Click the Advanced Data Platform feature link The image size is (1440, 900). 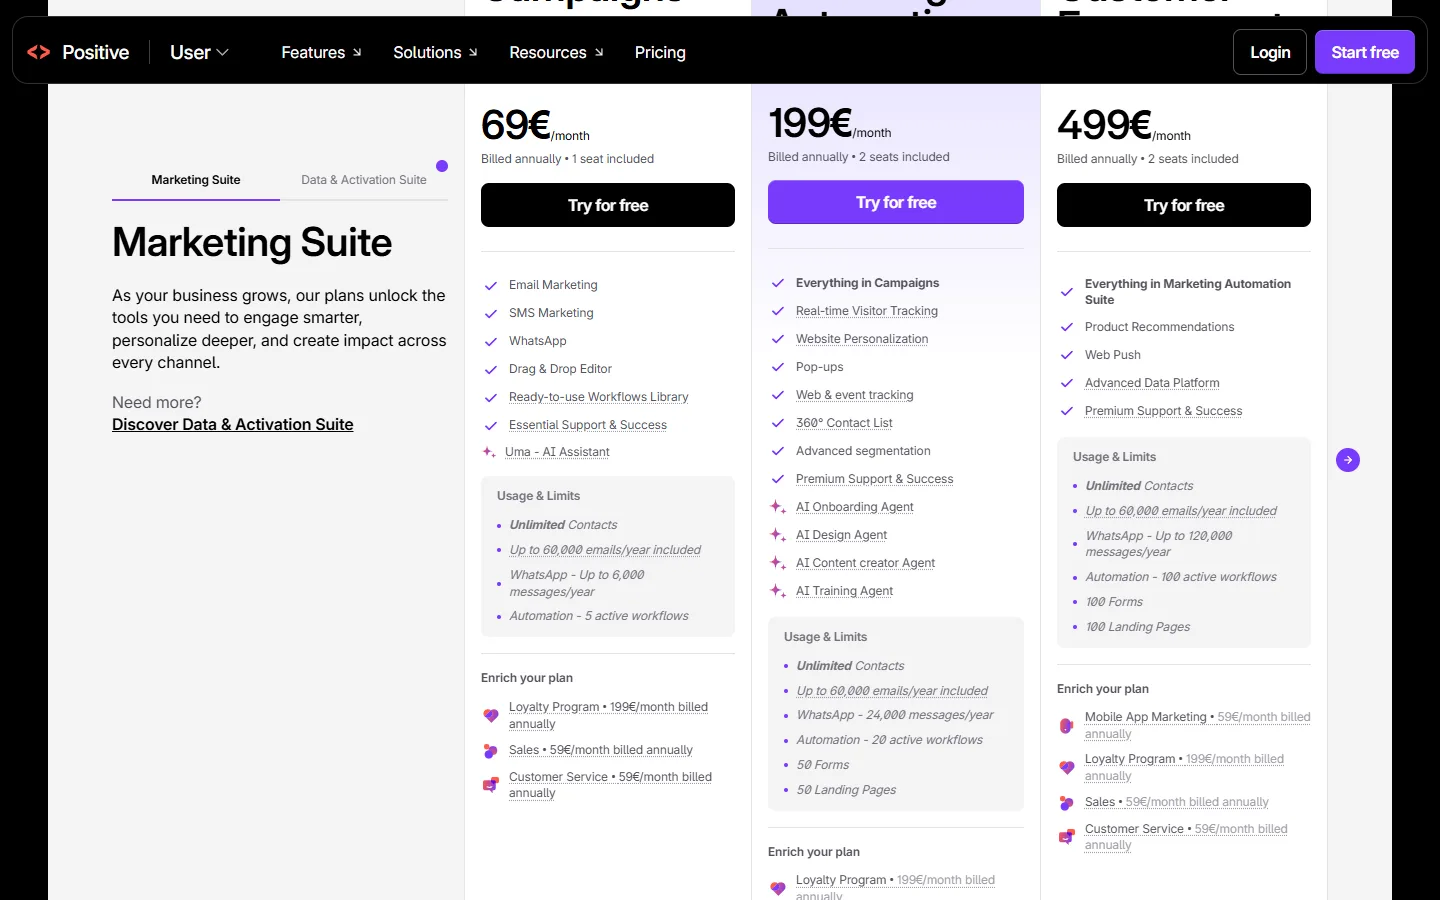[x=1152, y=383]
